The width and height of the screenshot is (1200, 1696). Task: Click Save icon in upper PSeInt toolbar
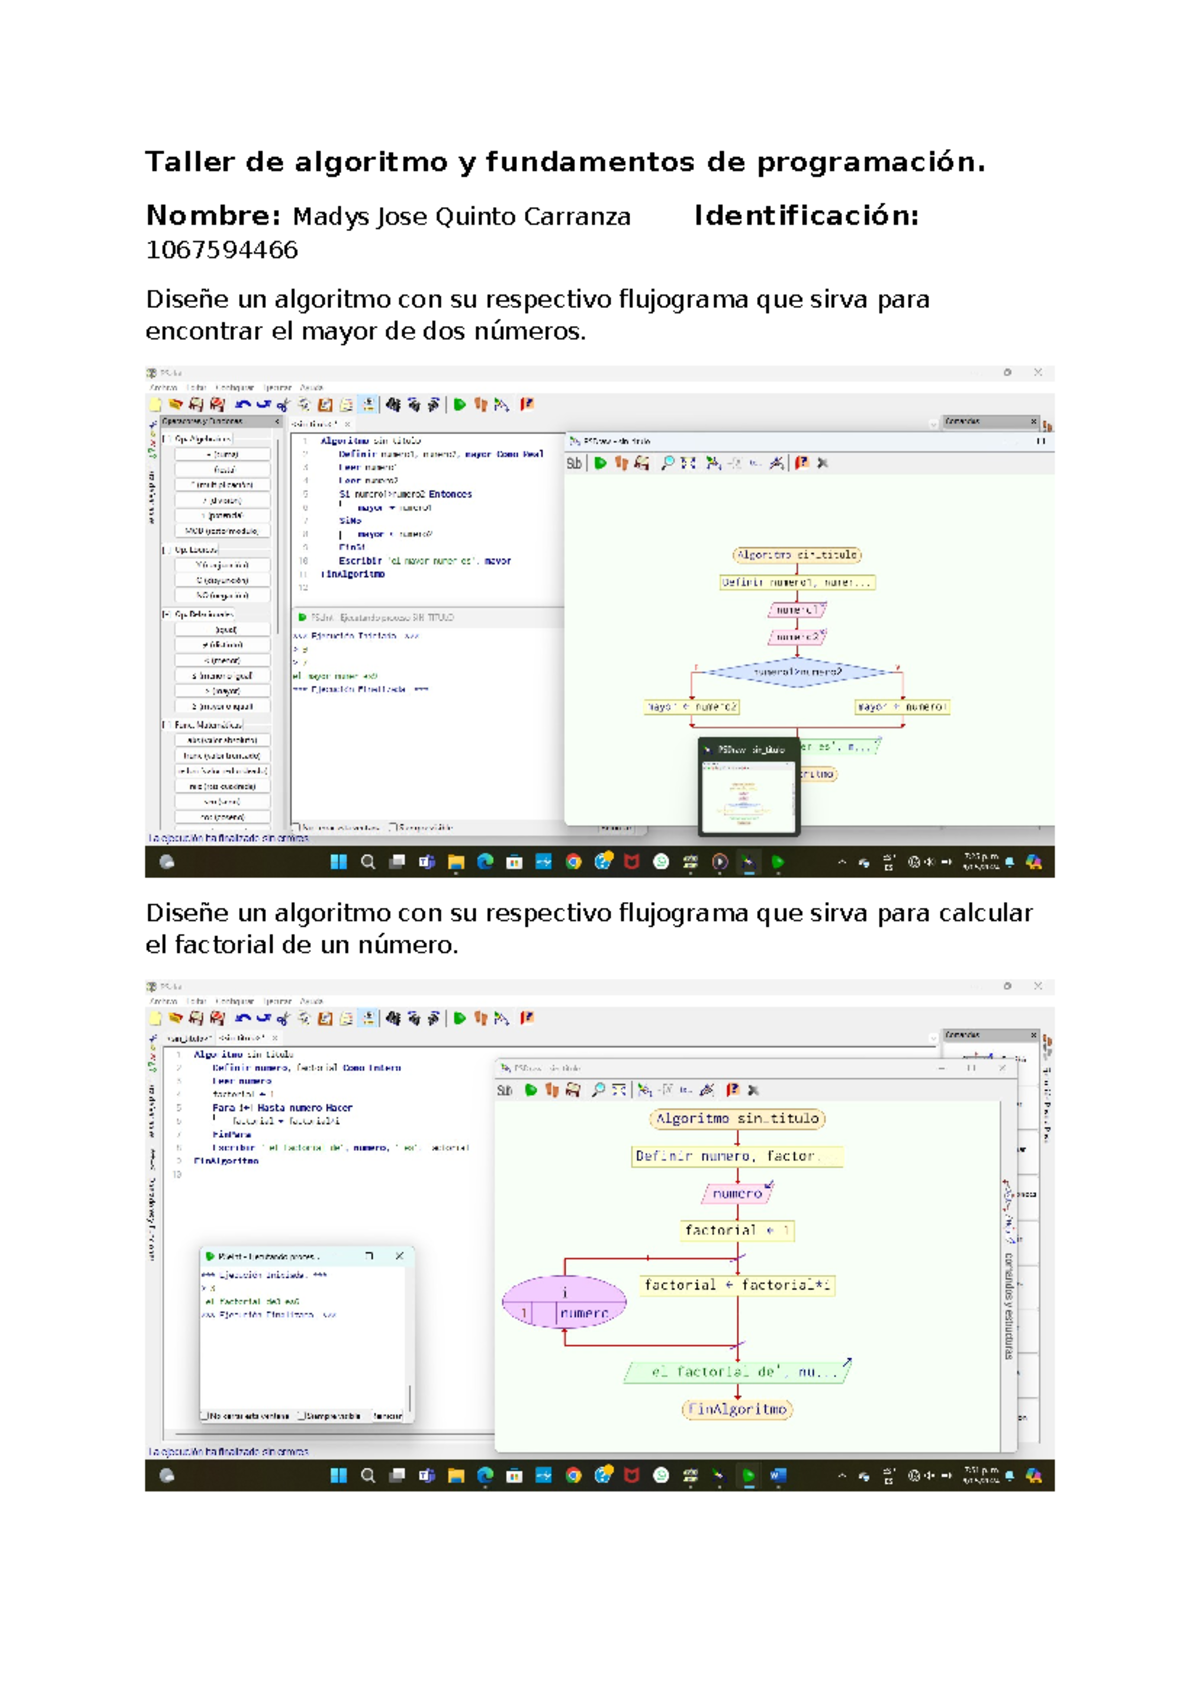pos(196,405)
